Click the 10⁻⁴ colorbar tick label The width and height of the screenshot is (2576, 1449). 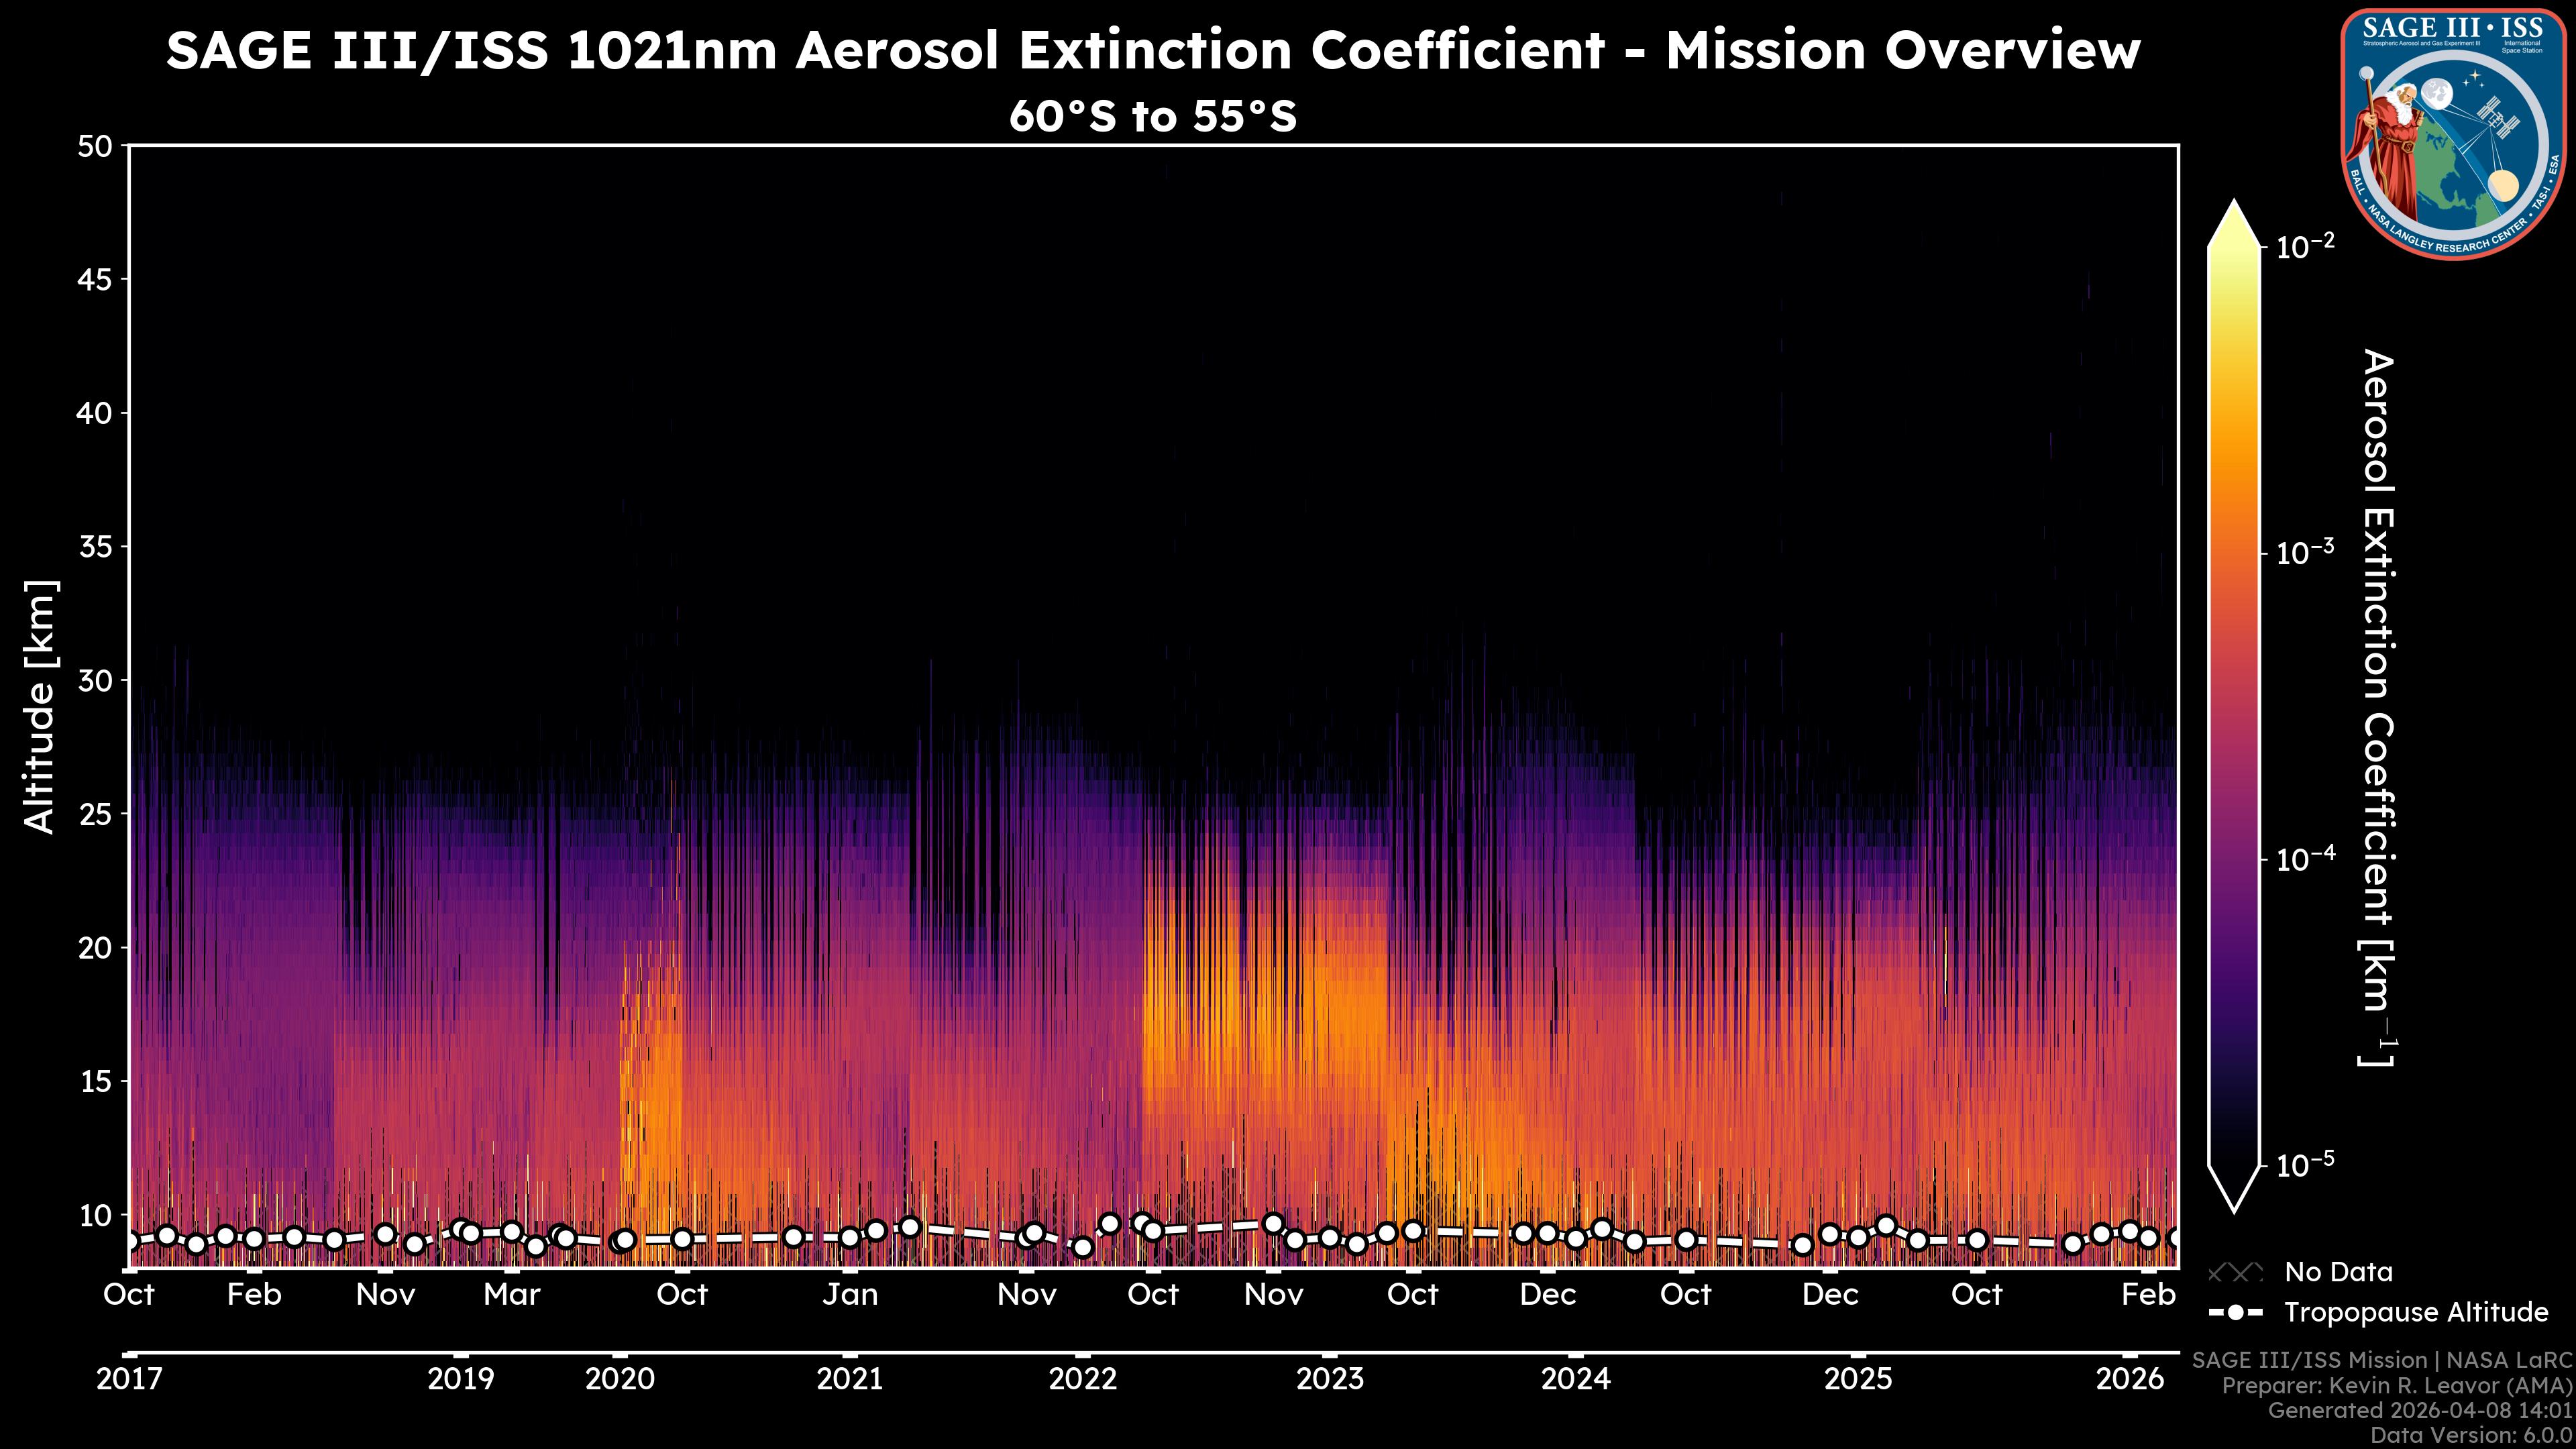click(2306, 859)
